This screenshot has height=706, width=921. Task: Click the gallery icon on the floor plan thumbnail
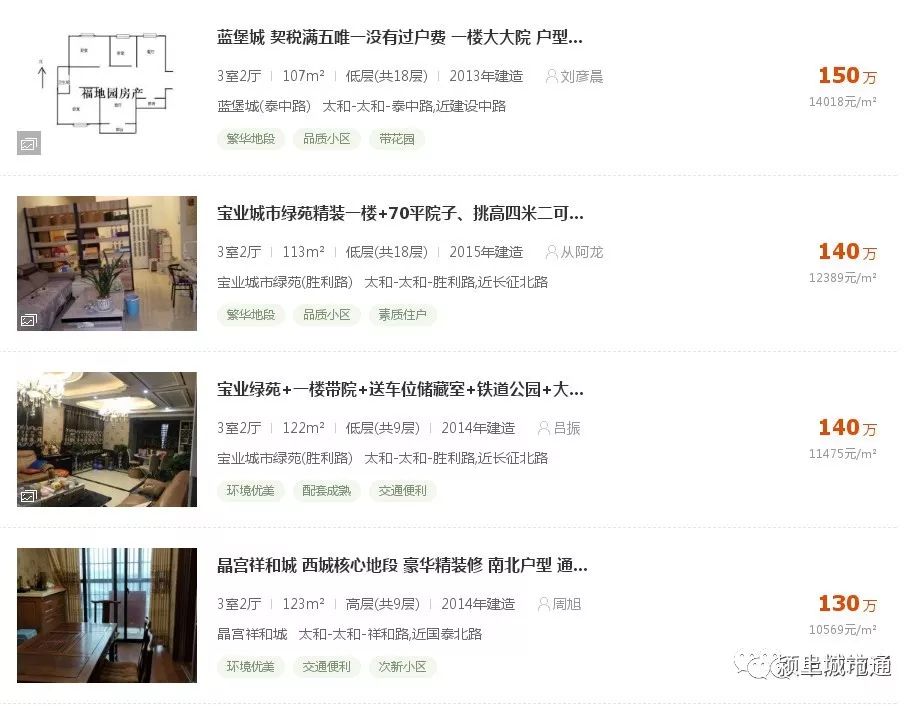point(29,143)
